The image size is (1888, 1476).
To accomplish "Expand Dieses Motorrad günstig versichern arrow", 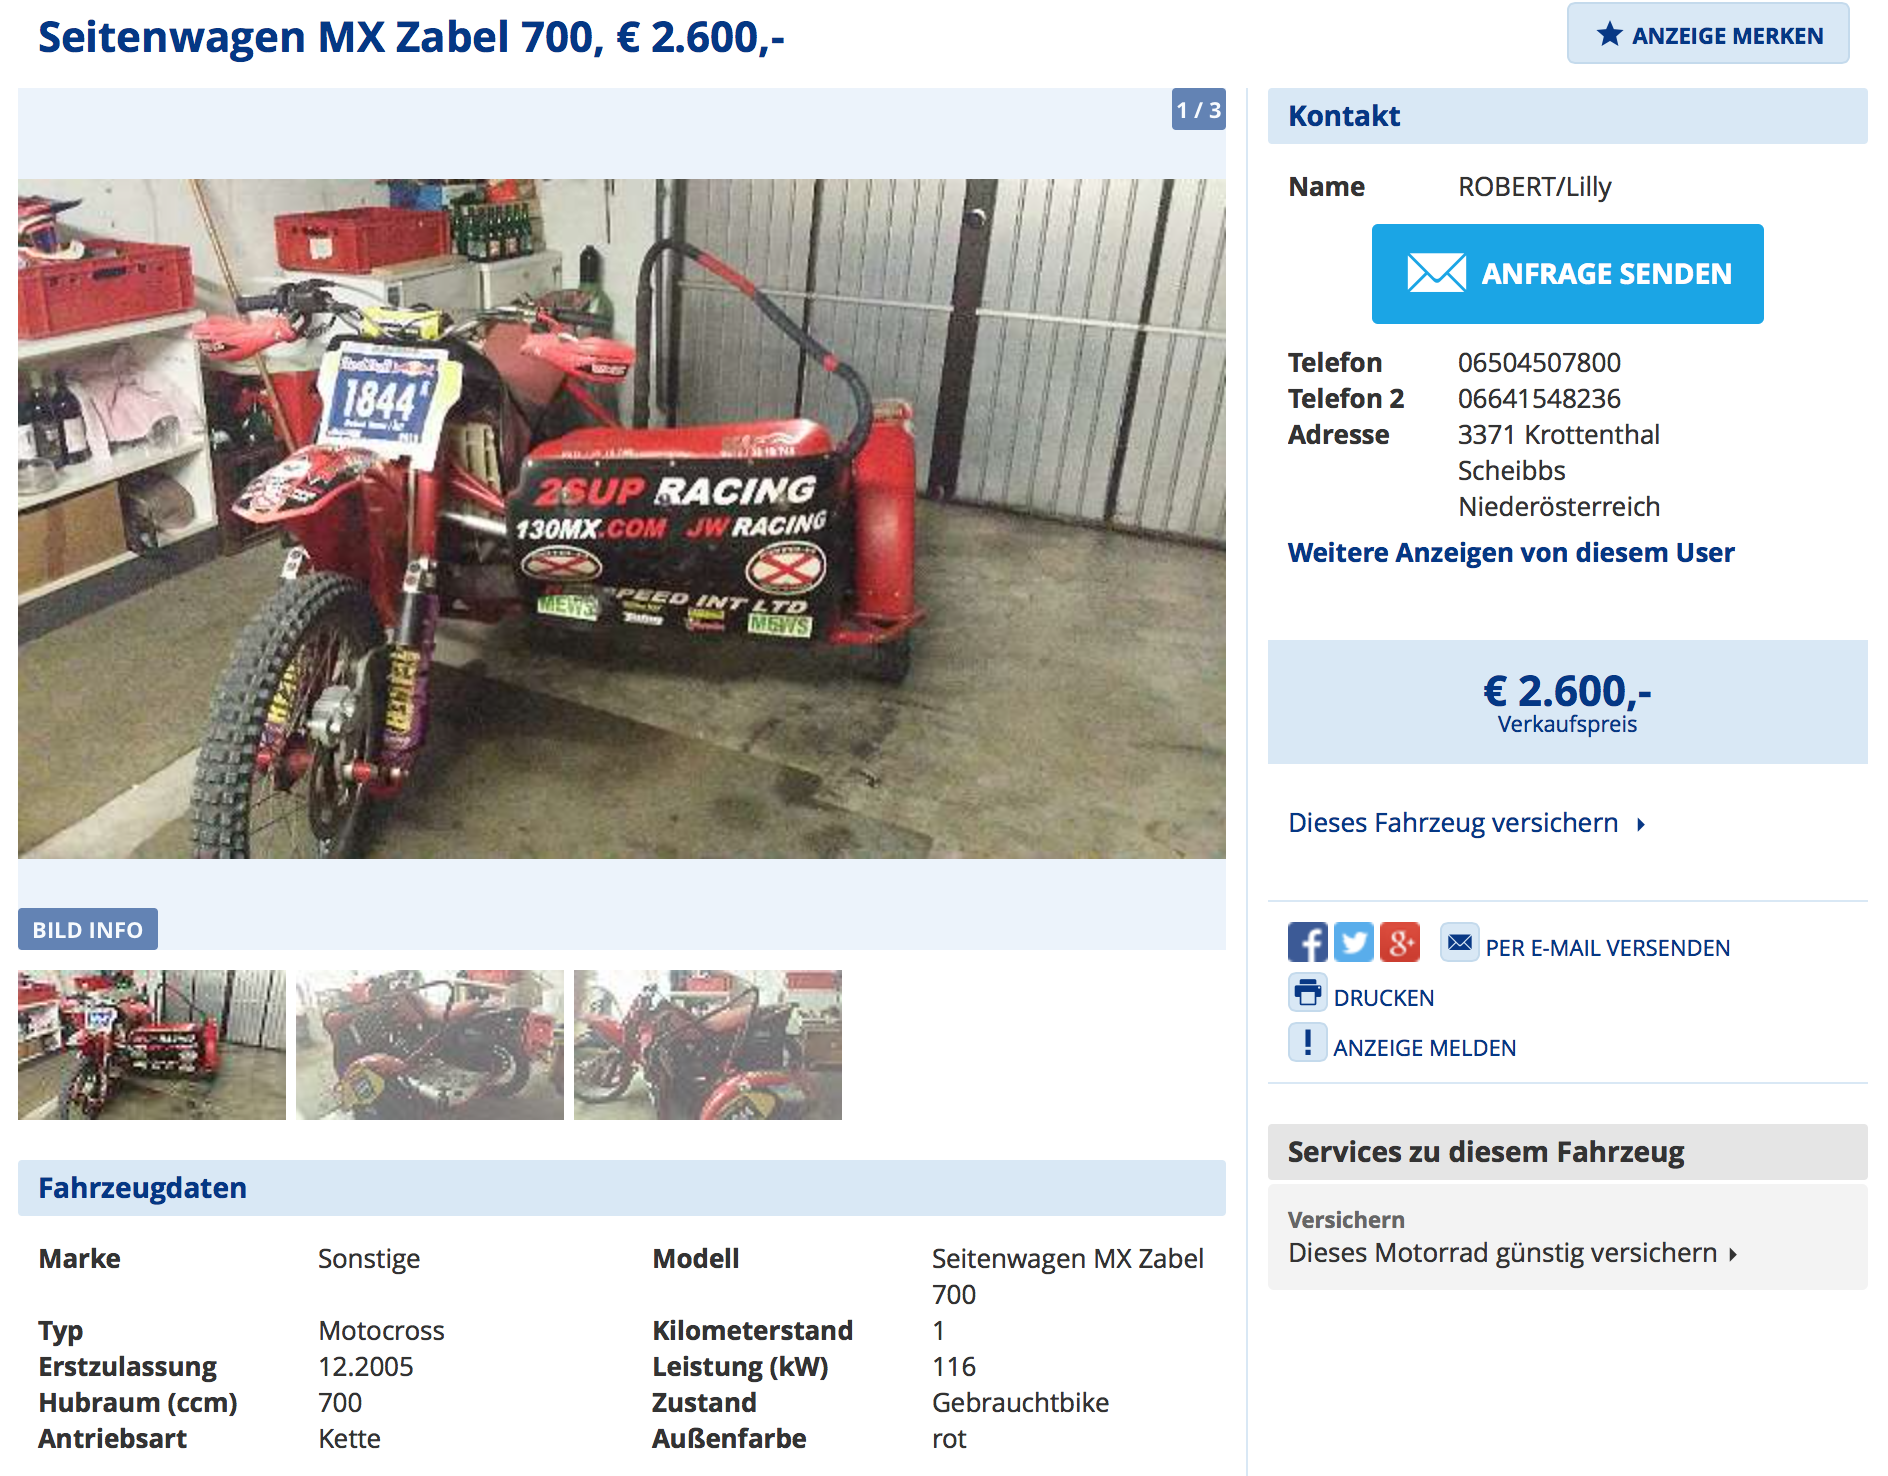I will [x=1733, y=1254].
